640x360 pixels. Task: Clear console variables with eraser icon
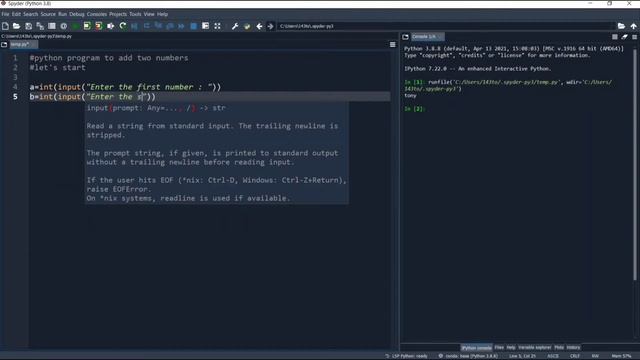[624, 37]
